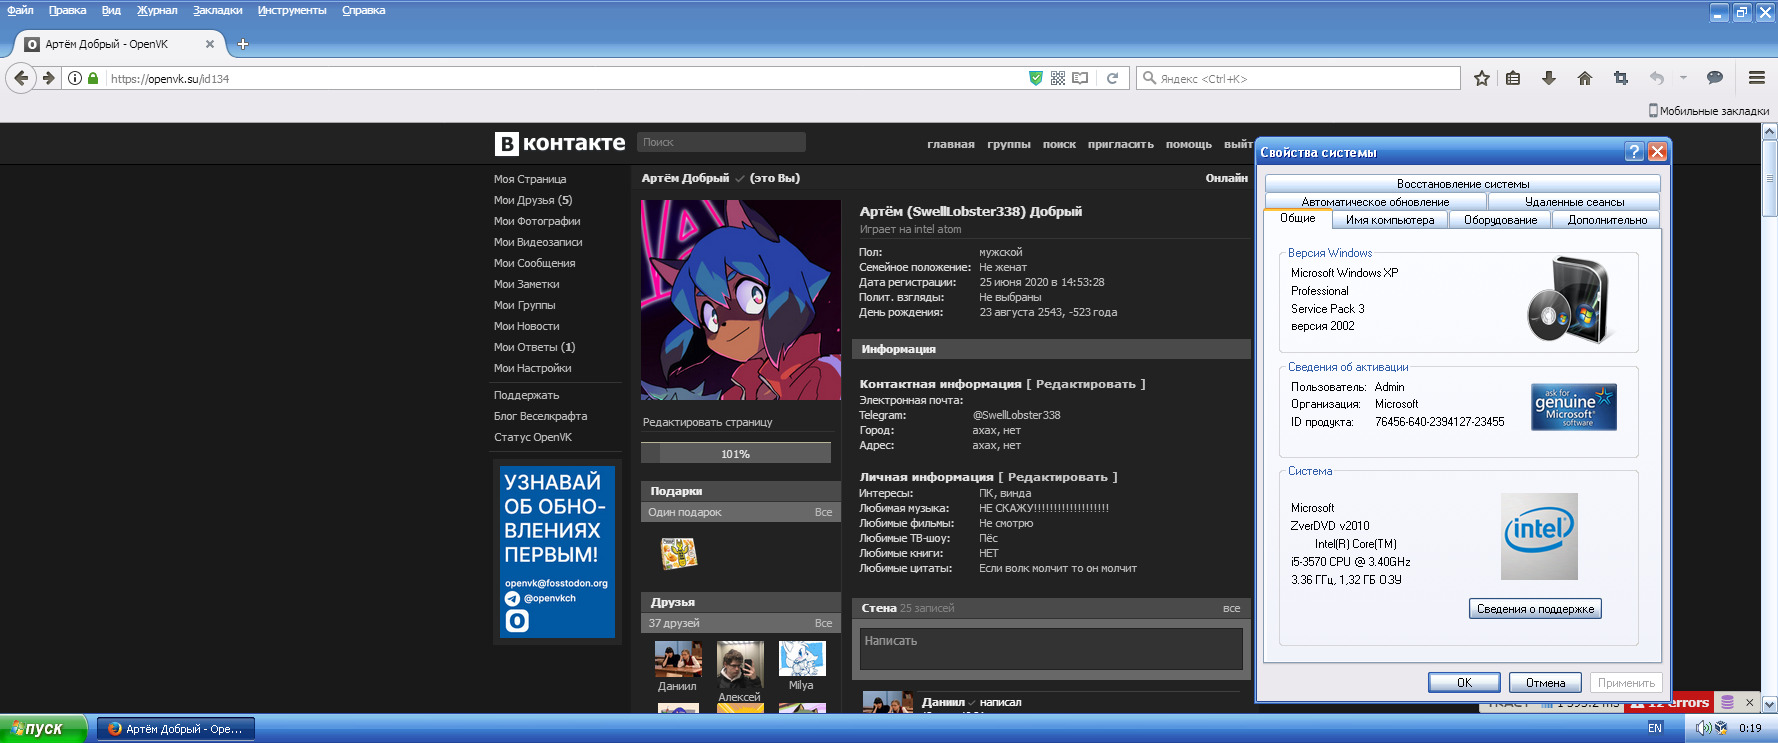
Task: Open Мои Фотографии in sidebar
Action: [537, 221]
